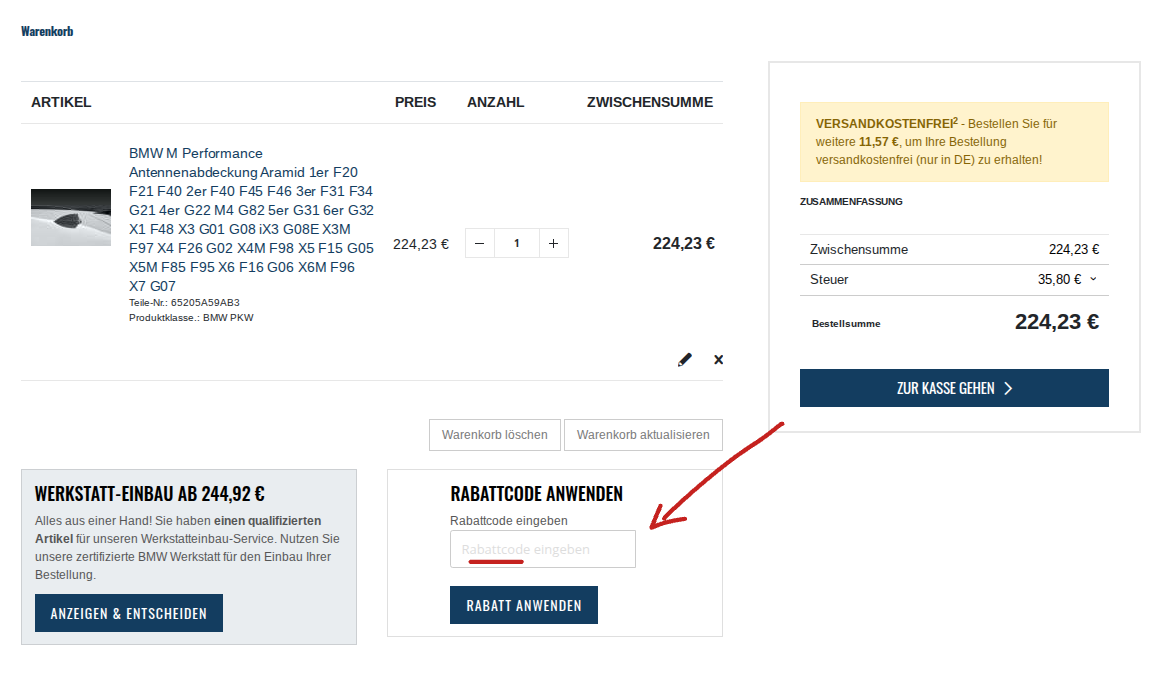Click the Zwischensumme row in summary
This screenshot has height=677, width=1159.
click(x=954, y=250)
